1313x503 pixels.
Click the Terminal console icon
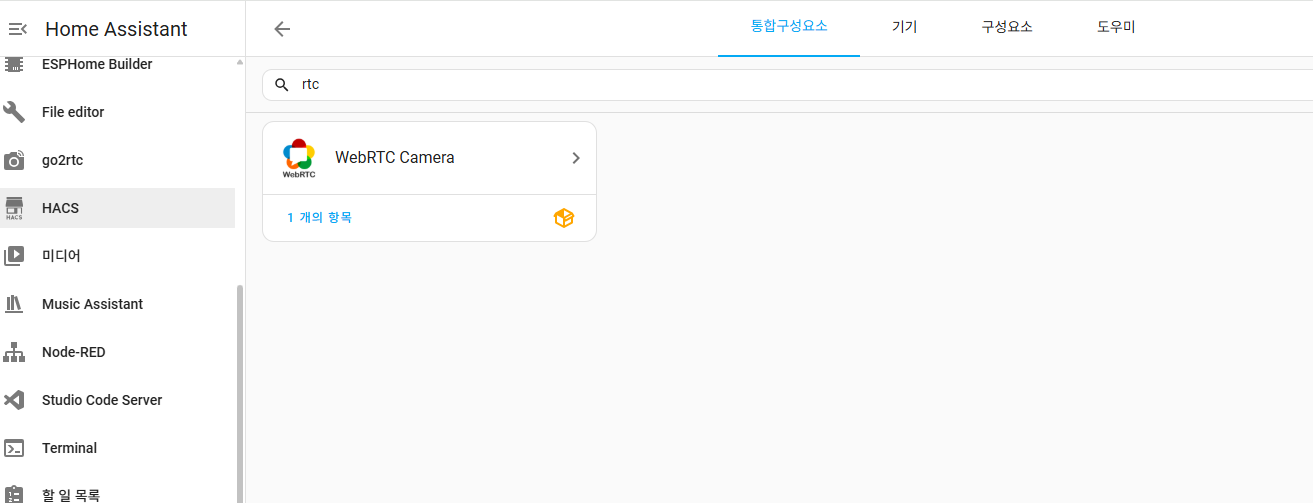(14, 448)
